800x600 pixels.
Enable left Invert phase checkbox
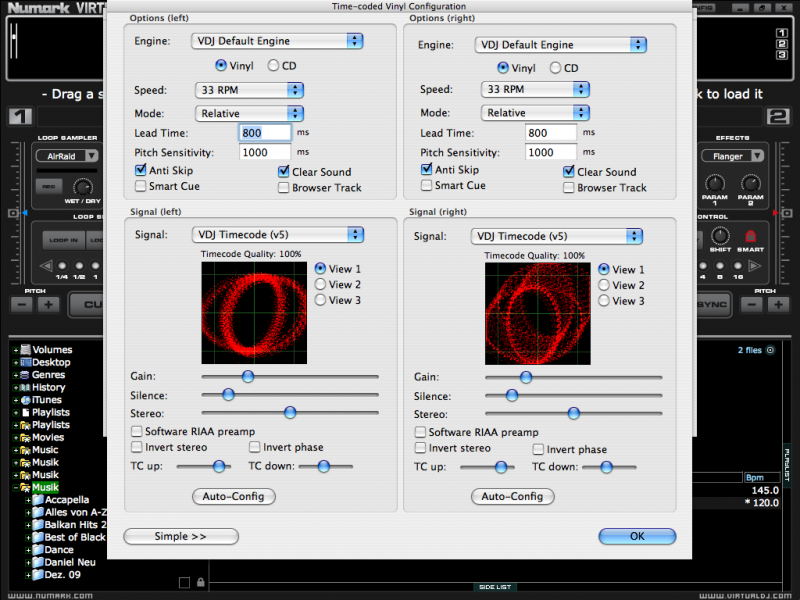tap(254, 447)
